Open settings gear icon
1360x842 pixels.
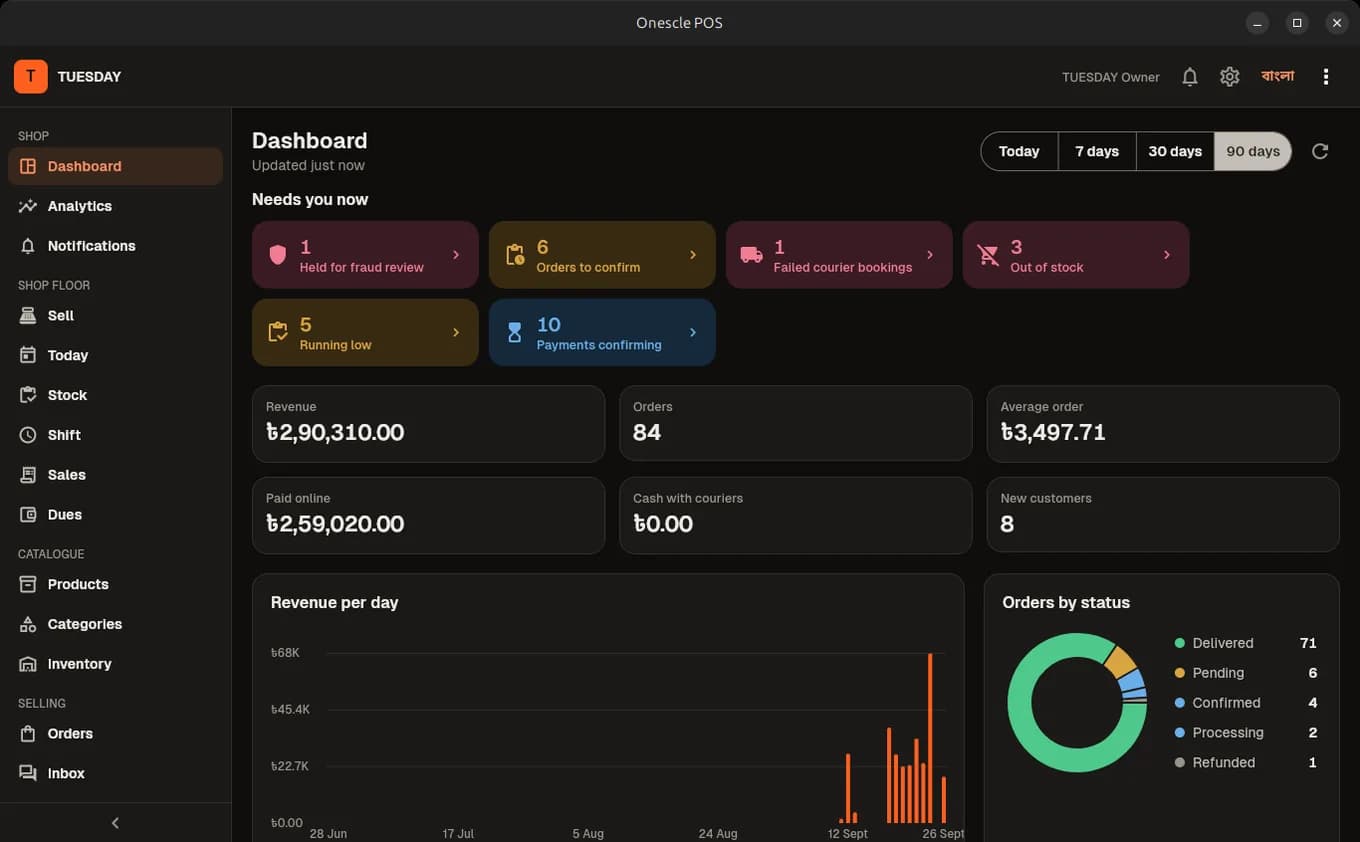1230,77
